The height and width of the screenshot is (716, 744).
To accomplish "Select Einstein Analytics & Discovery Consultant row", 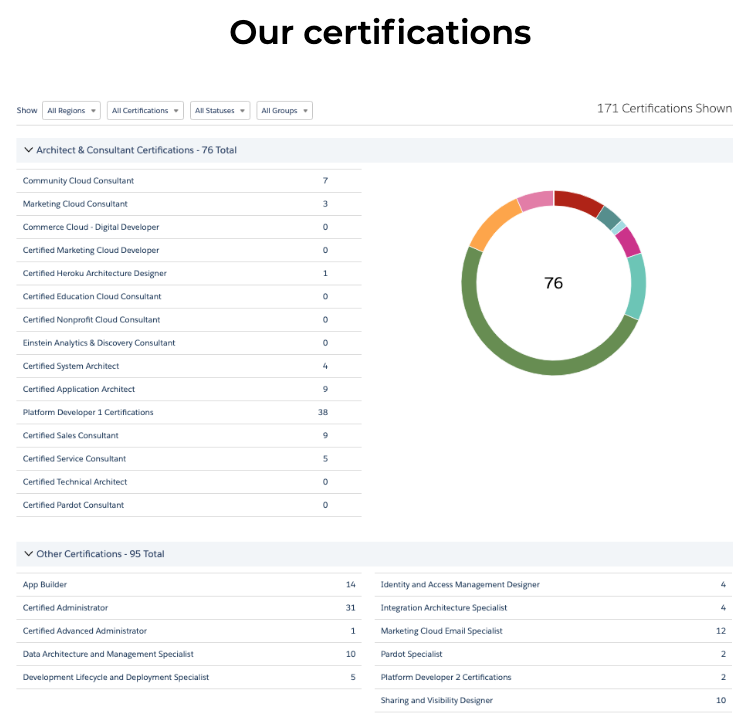I will pos(189,343).
